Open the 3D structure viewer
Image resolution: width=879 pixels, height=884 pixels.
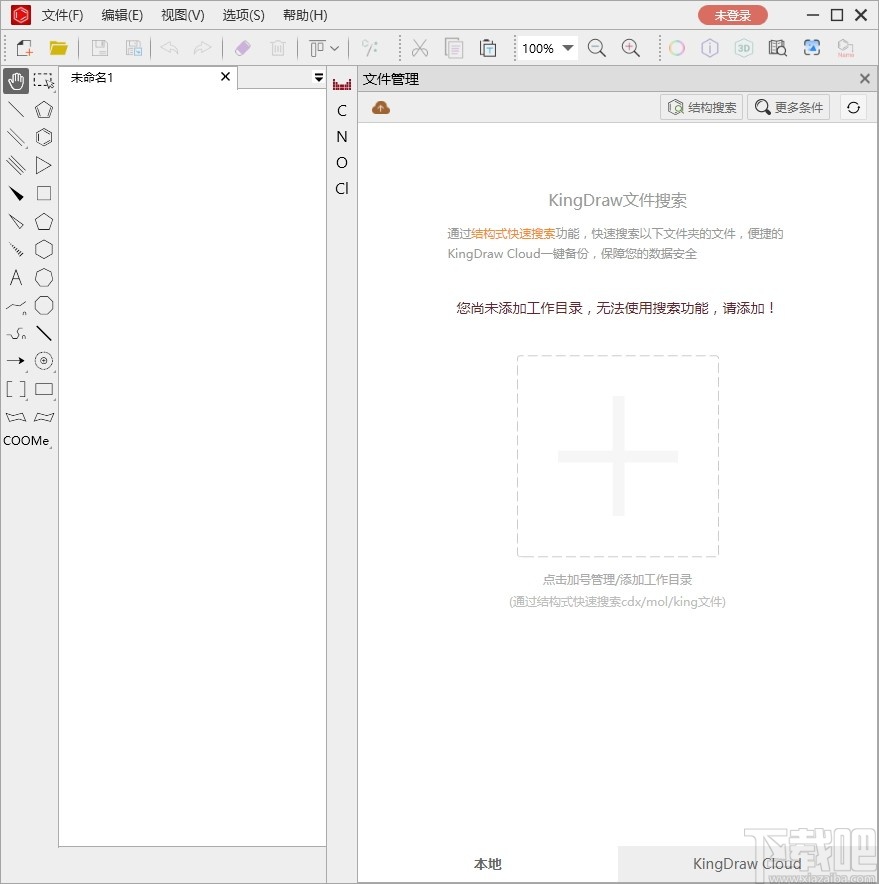point(743,47)
